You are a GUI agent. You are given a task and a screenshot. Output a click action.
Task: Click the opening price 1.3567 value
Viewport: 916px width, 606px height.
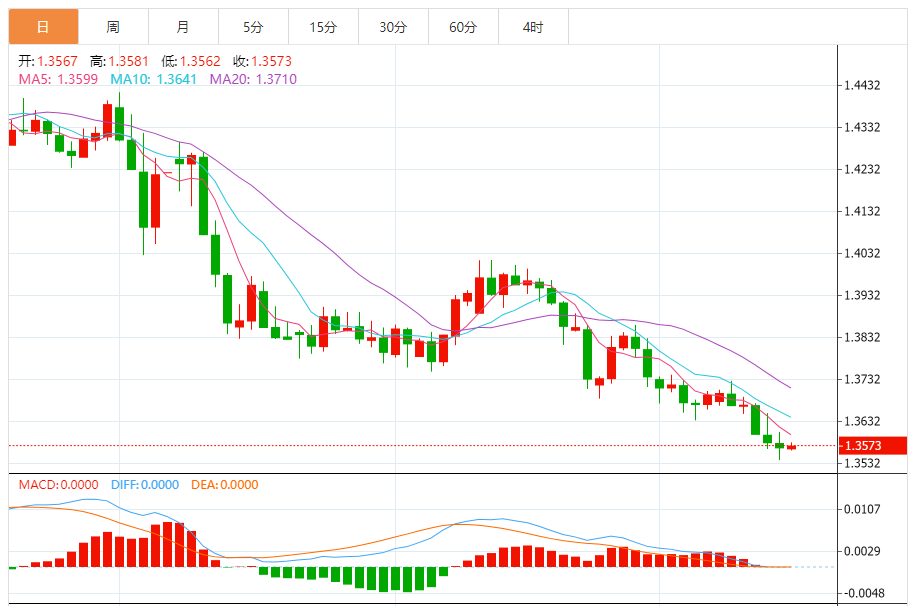[57, 61]
